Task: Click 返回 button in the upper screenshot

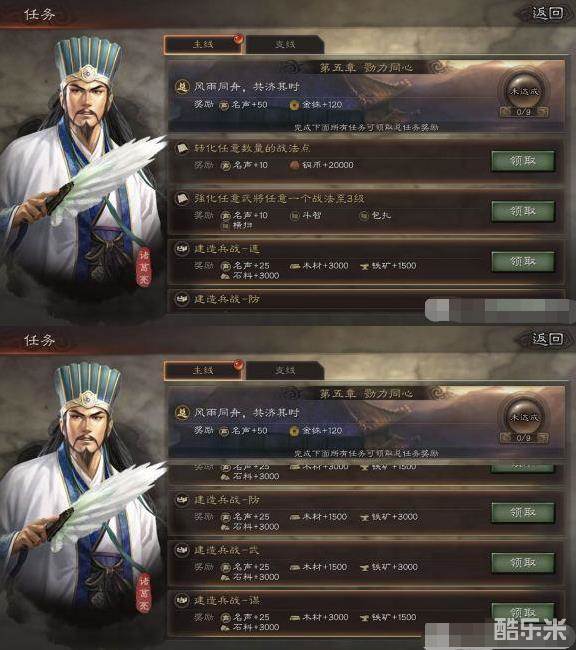Action: 547,13
